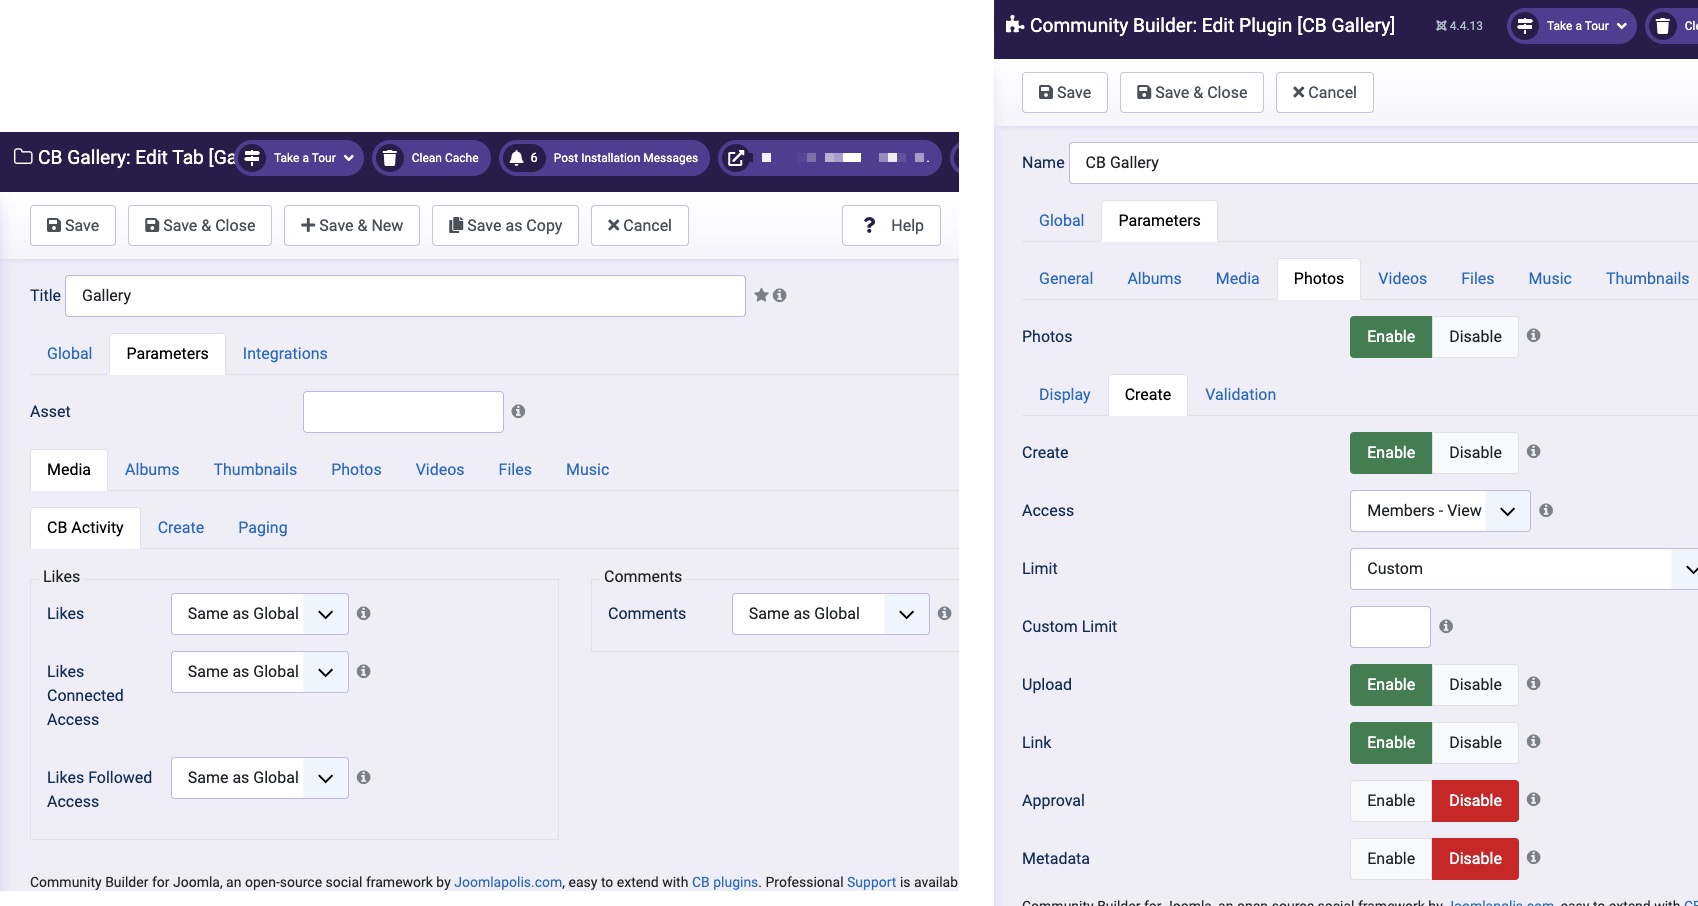
Task: Expand the Likes Followed Access dropdown
Action: click(x=259, y=778)
